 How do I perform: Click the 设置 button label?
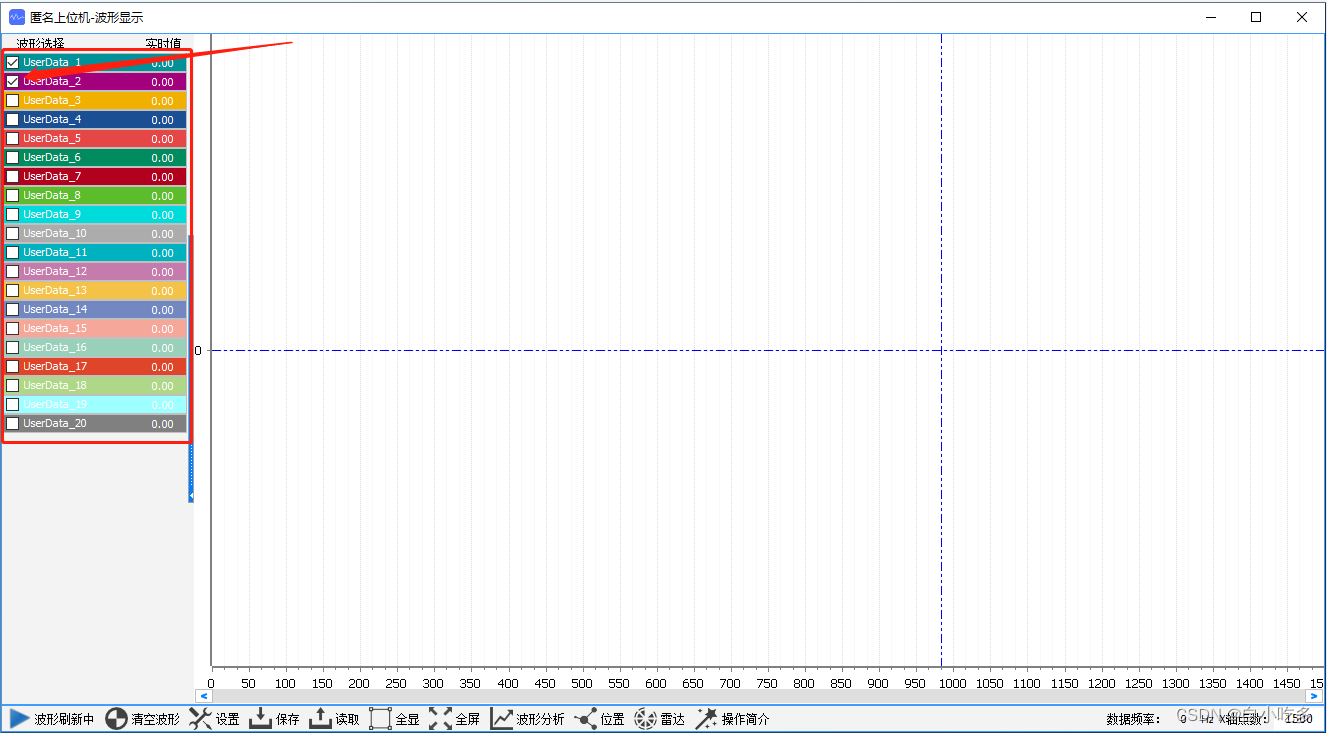pos(228,719)
